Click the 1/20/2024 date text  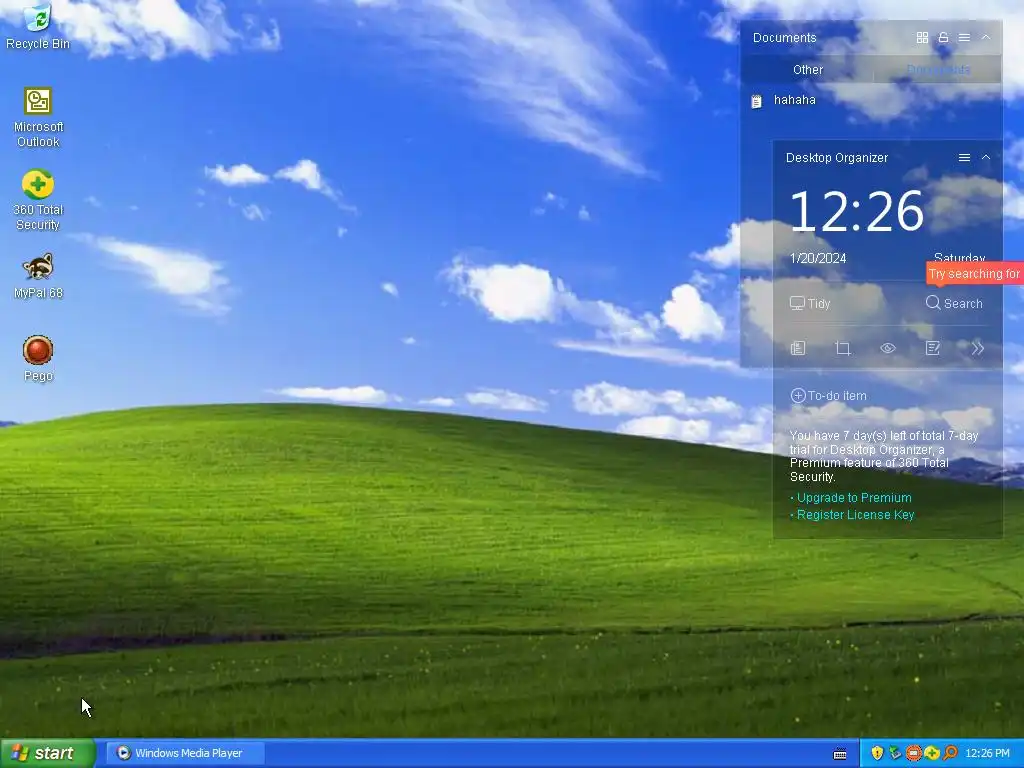coord(818,259)
